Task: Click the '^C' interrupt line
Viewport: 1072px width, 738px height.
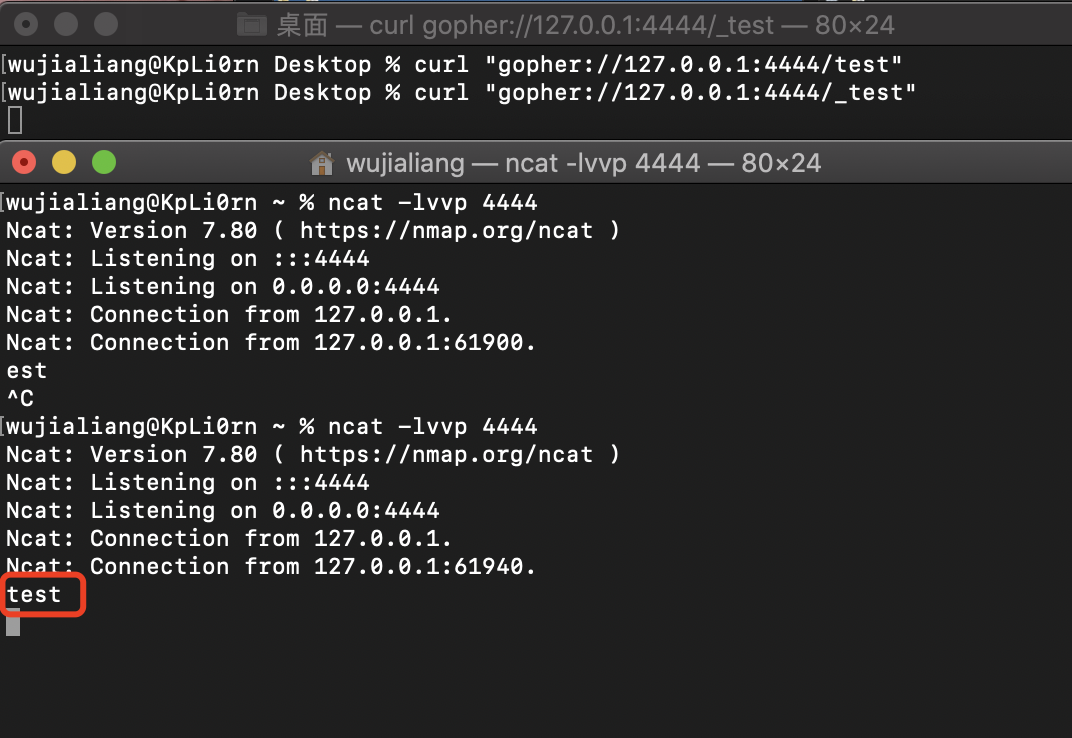Action: click(x=21, y=398)
